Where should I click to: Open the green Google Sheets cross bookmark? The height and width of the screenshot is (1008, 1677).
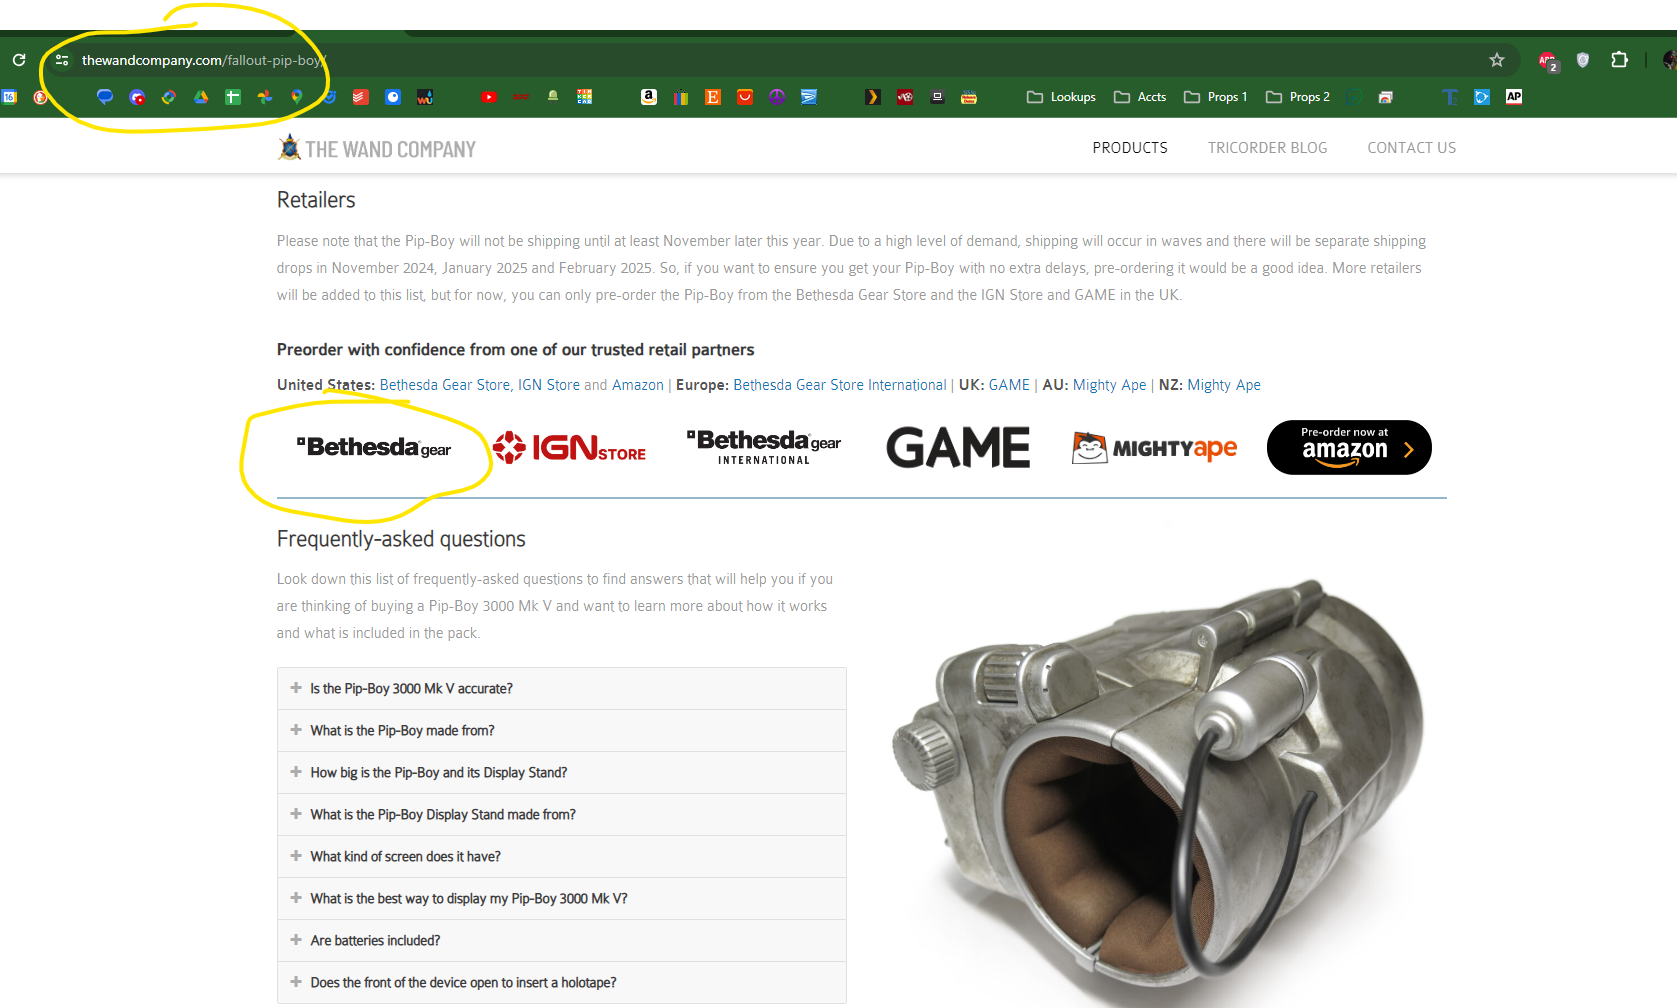[x=233, y=97]
